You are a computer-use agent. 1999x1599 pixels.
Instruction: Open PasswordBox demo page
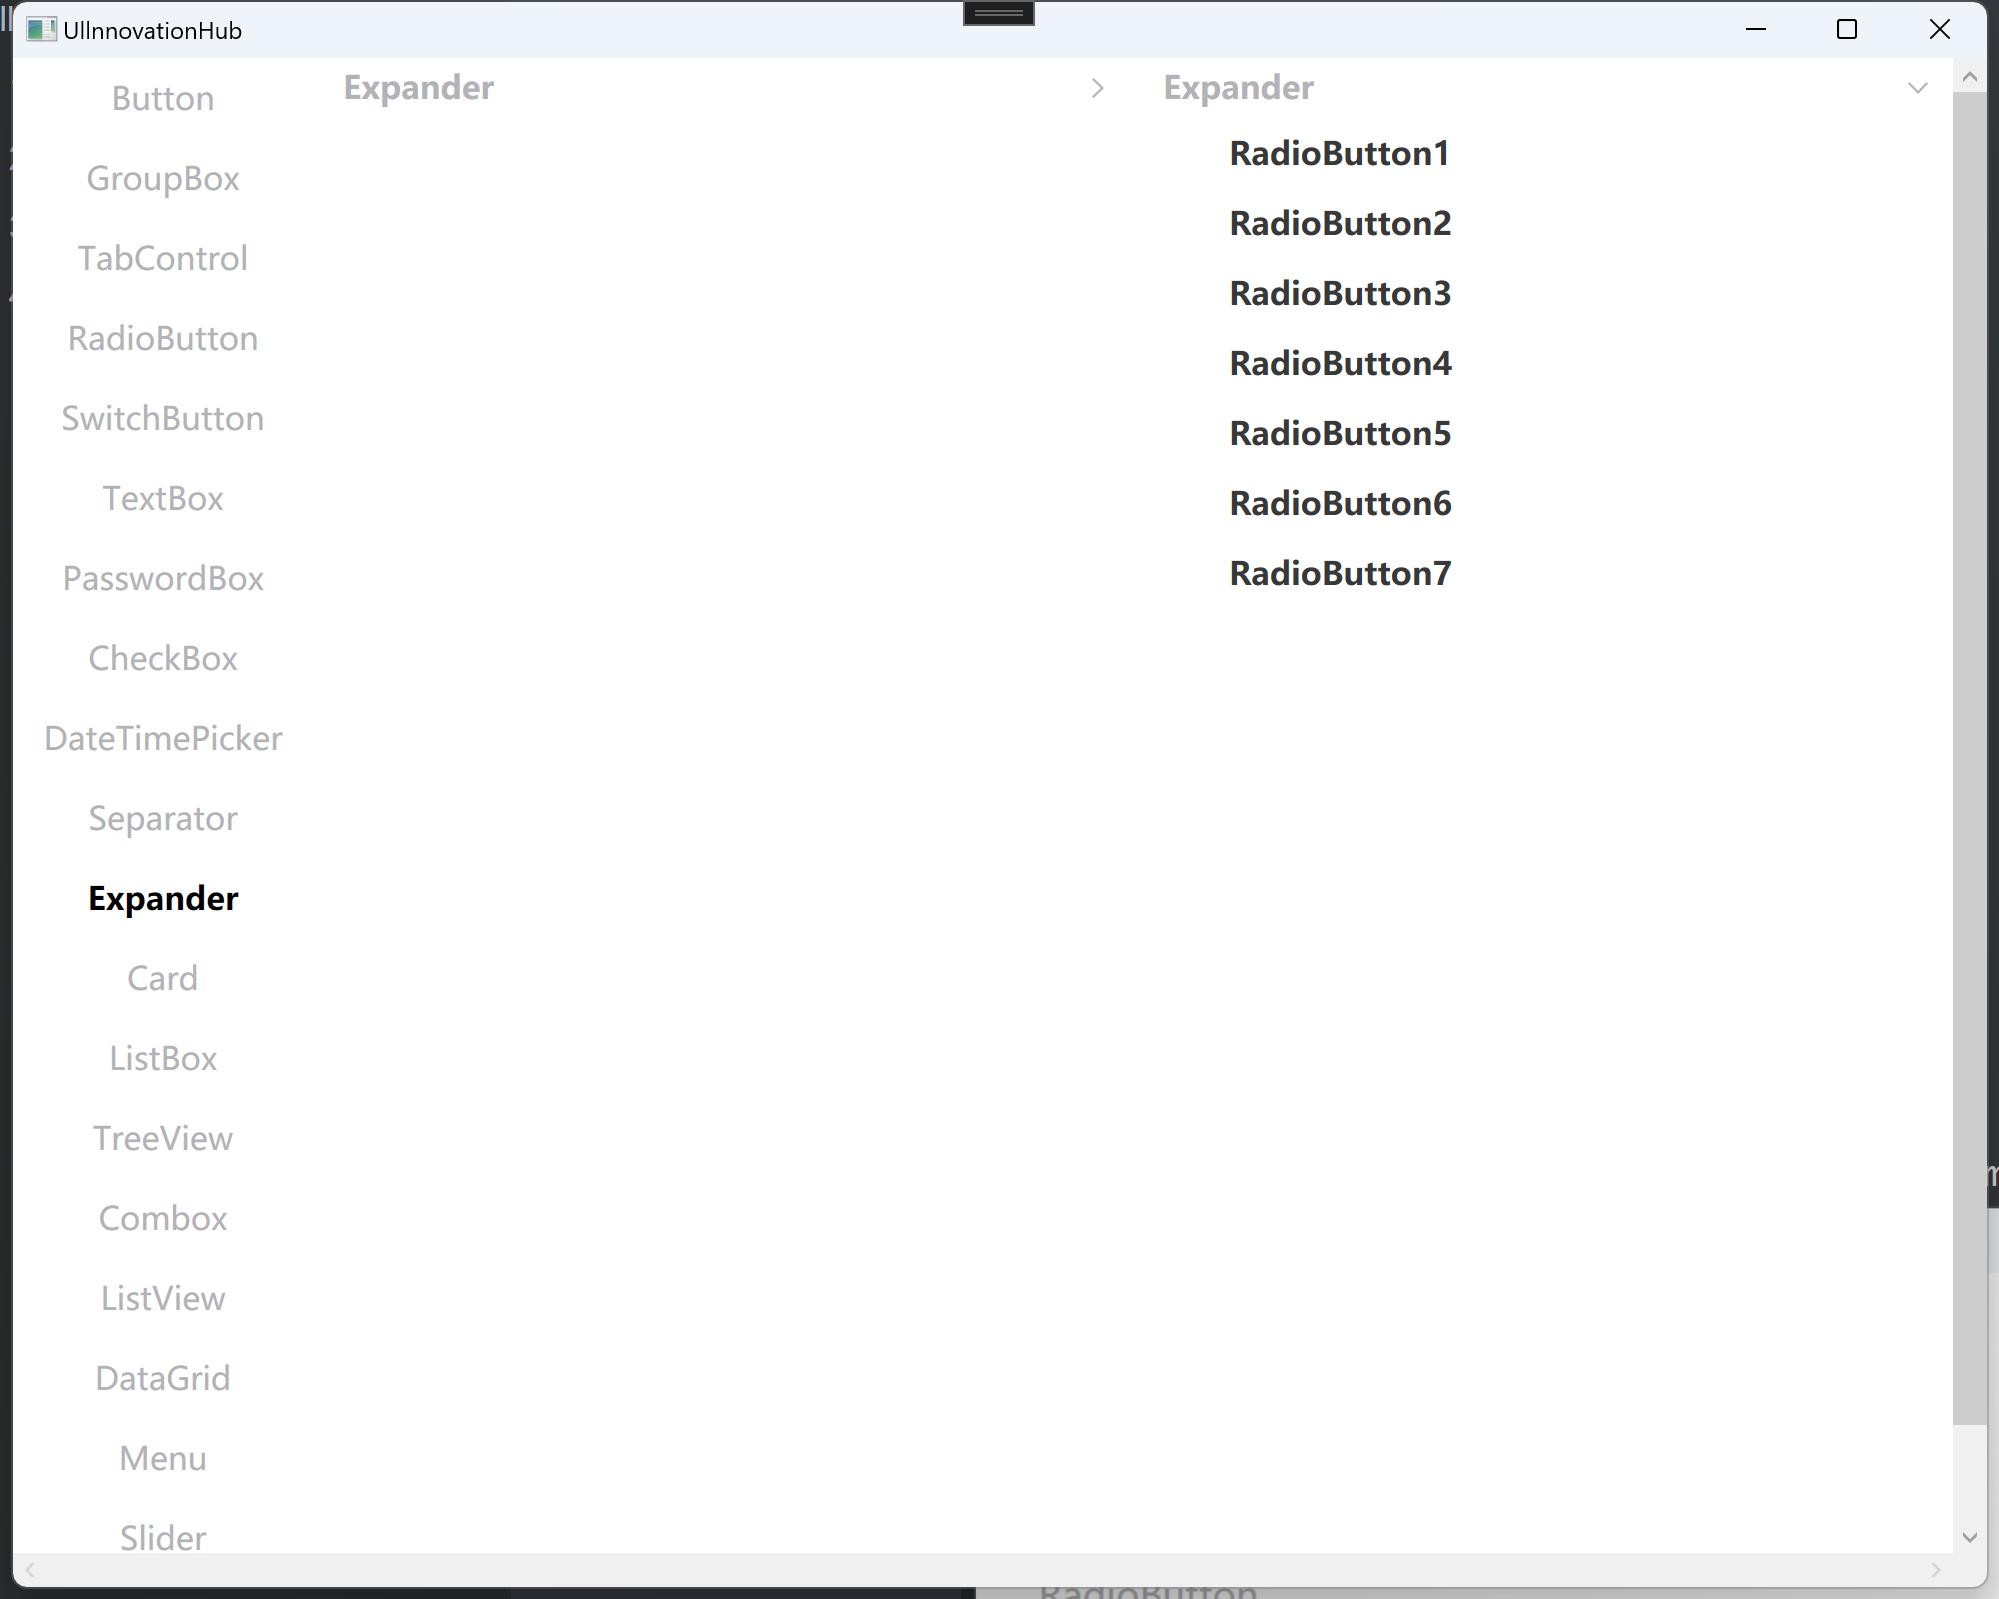pos(163,578)
